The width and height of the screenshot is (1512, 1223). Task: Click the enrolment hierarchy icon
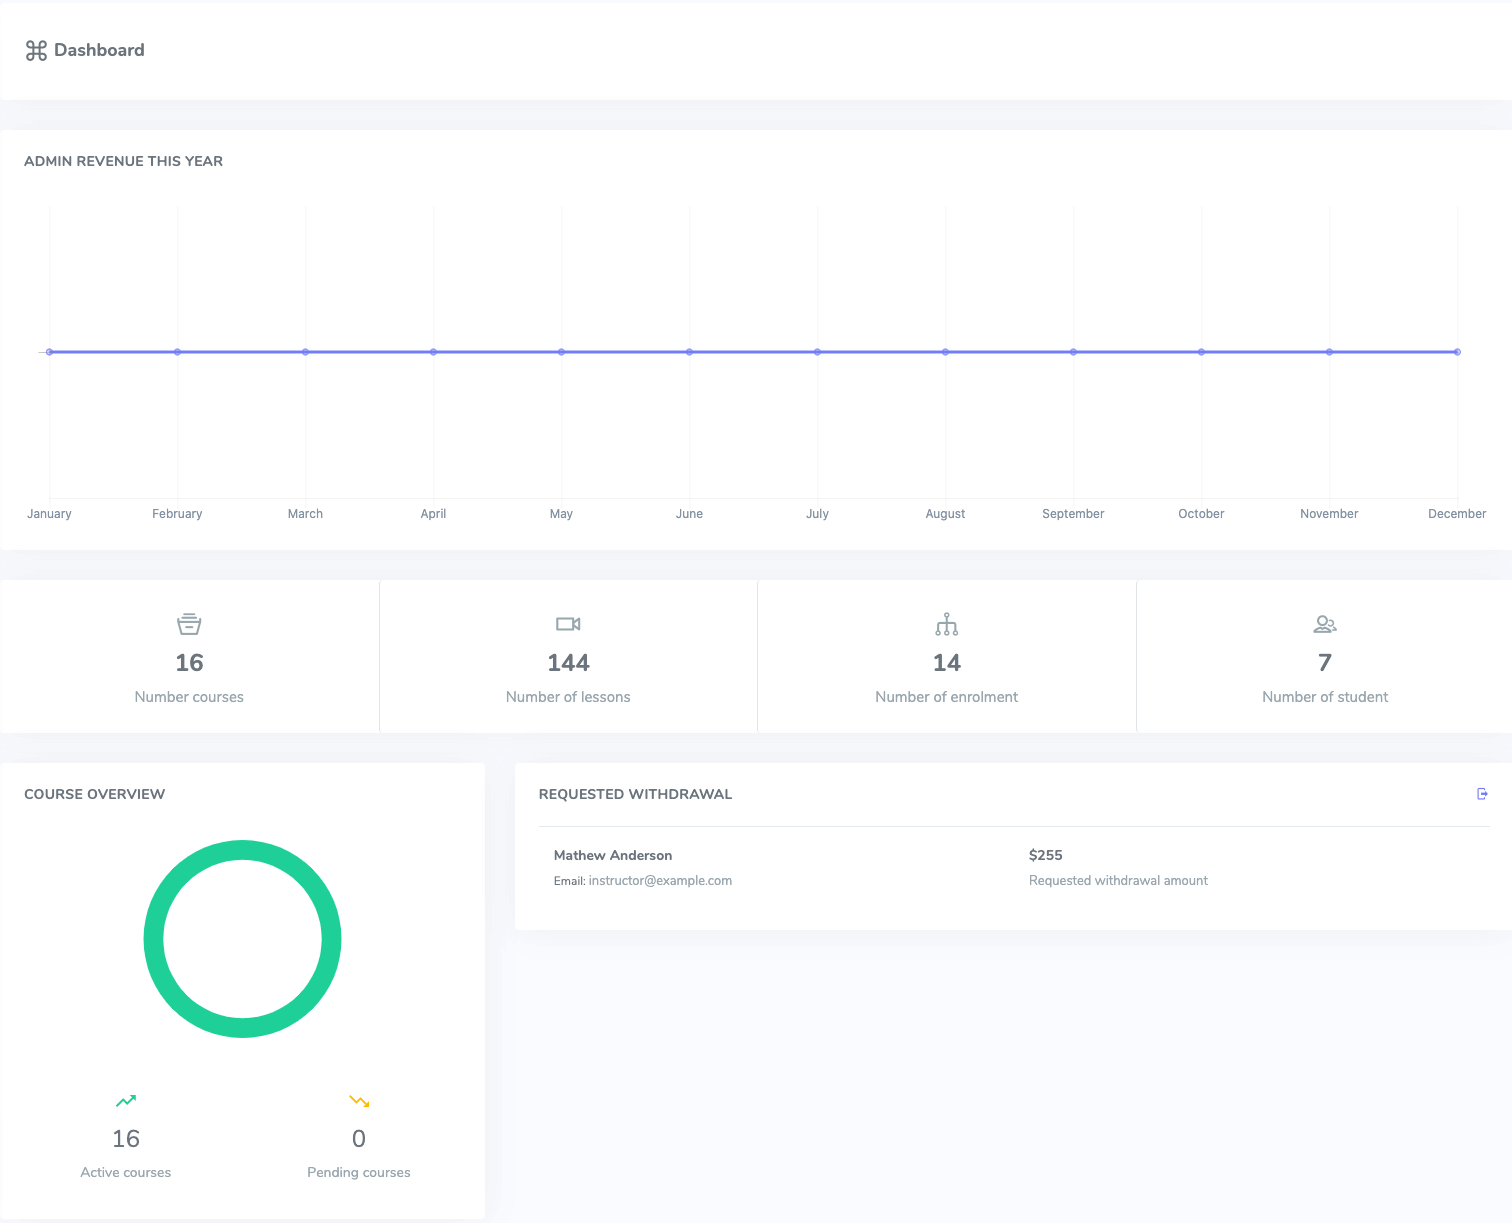(x=946, y=625)
